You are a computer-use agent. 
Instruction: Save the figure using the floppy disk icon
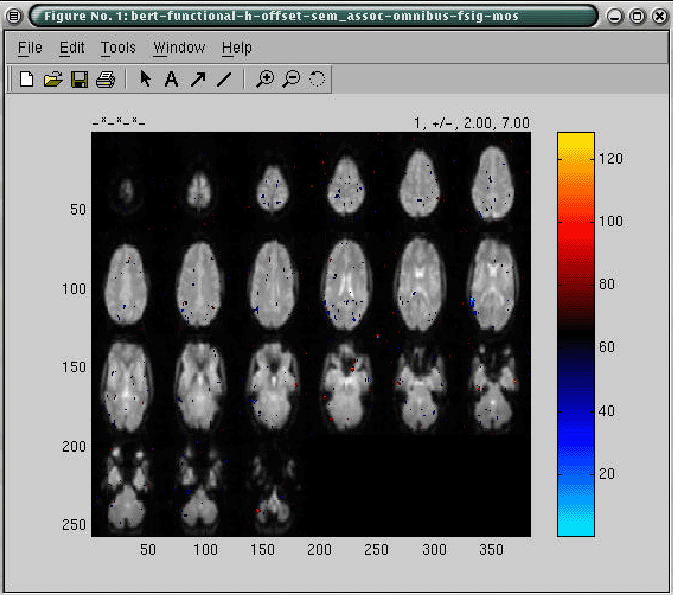pos(79,80)
